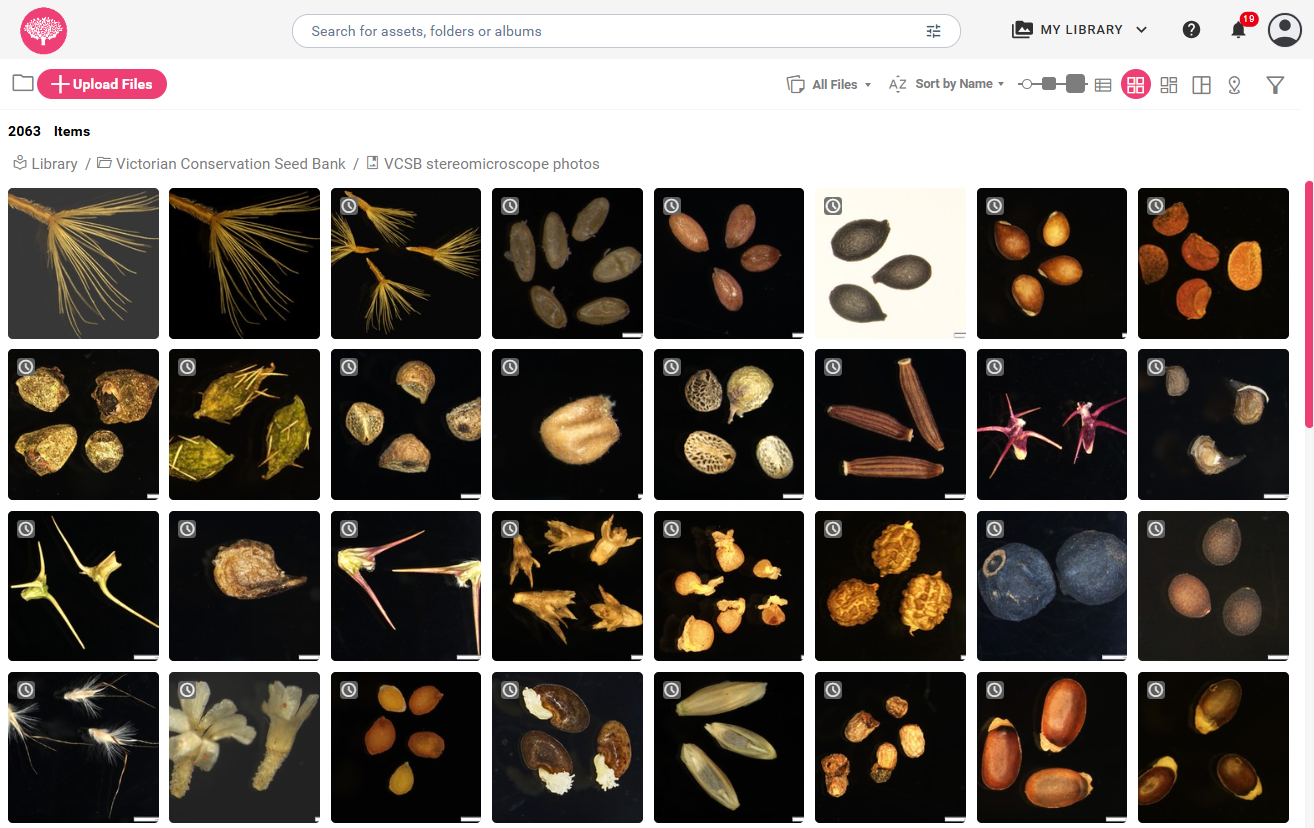
Task: Open VCSB stereomicroscope photos breadcrumb link
Action: 492,164
